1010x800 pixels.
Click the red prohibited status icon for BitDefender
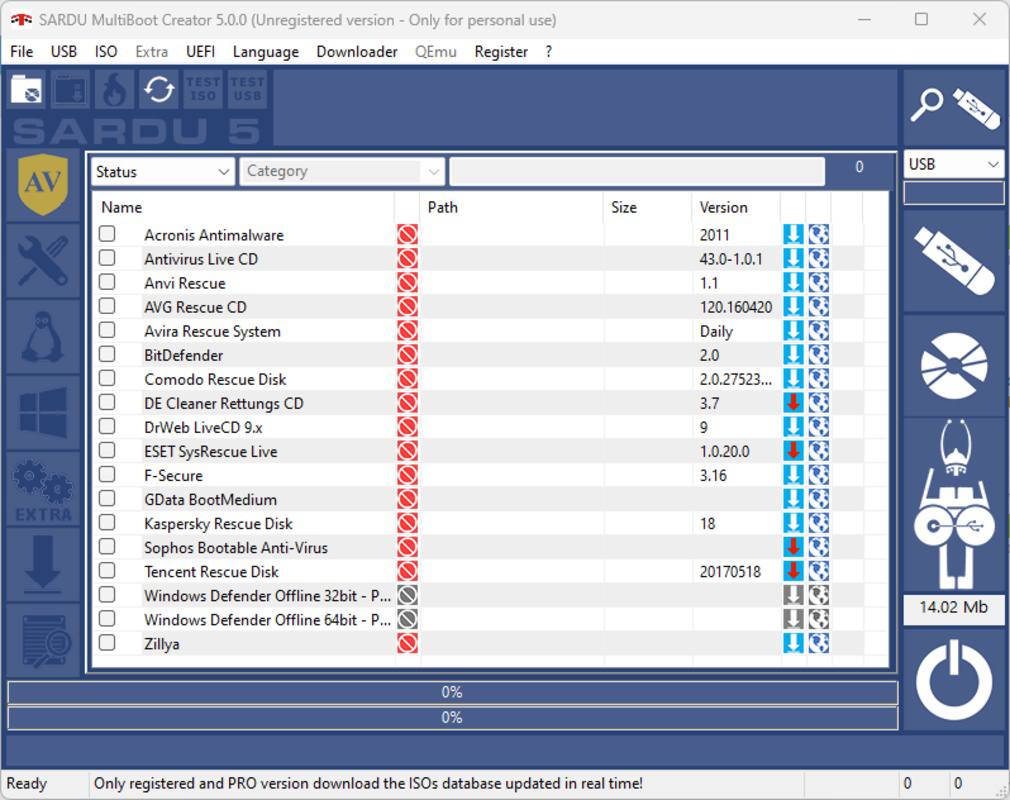(407, 354)
